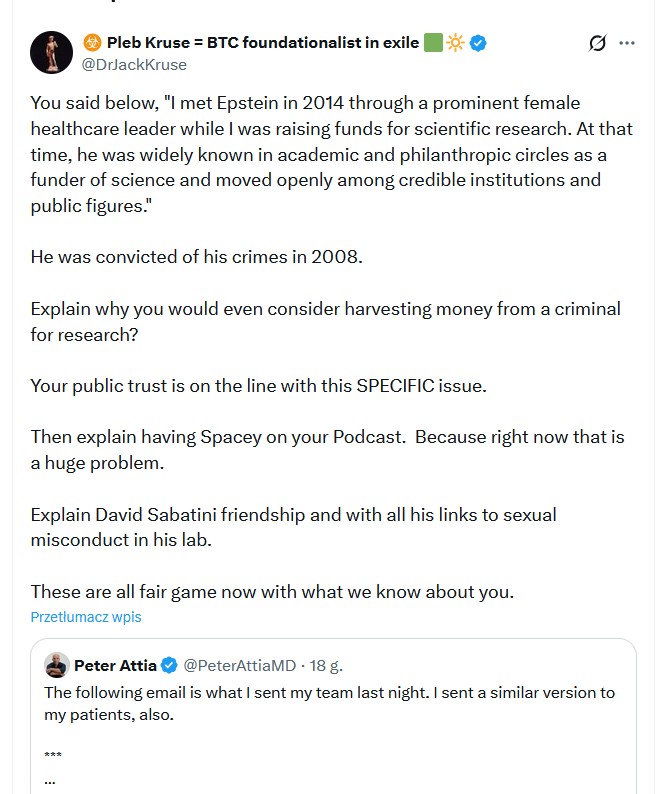Screen dimensions: 663x794
Task: Open the three-dot more options menu
Action: point(627,44)
